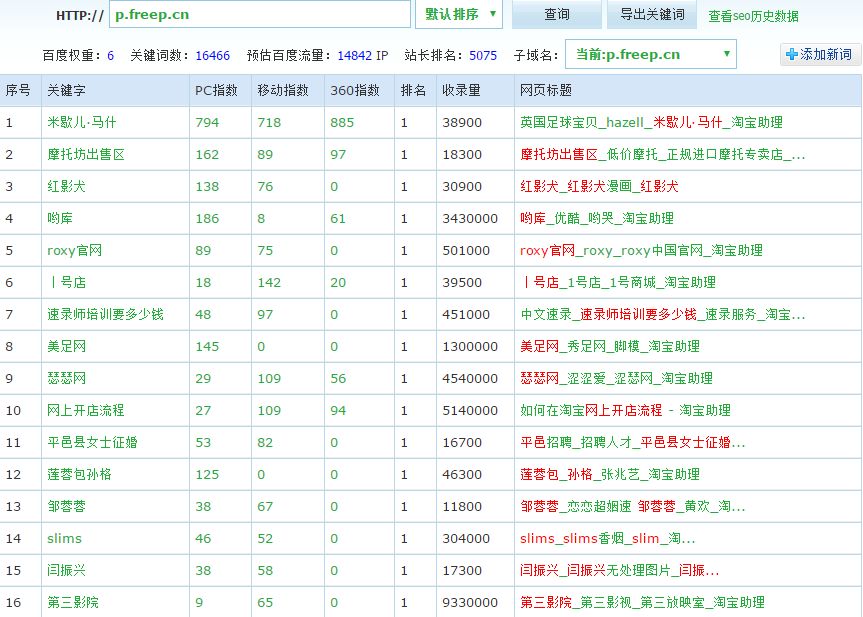The image size is (863, 617).
Task: Click indexed count 501000 in roxy官网 row
Action: [x=466, y=250]
